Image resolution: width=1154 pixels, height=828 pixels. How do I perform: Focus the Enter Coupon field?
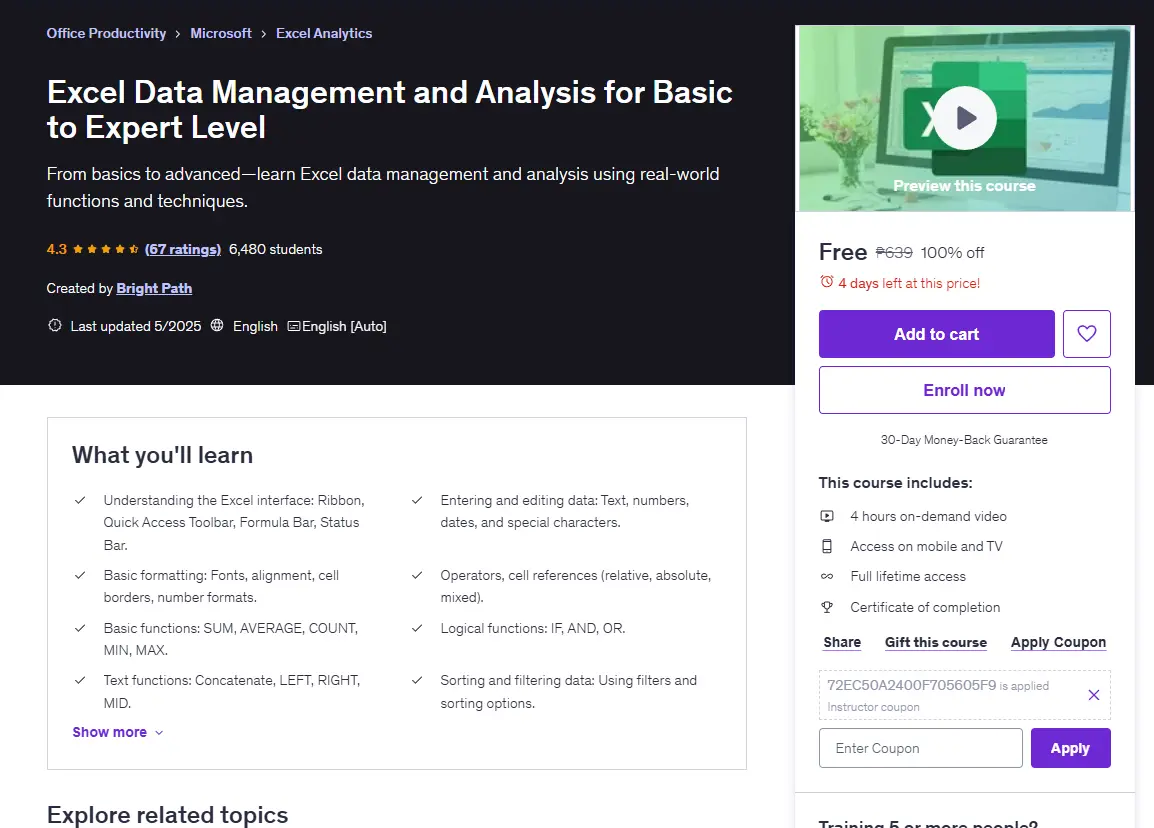point(921,748)
